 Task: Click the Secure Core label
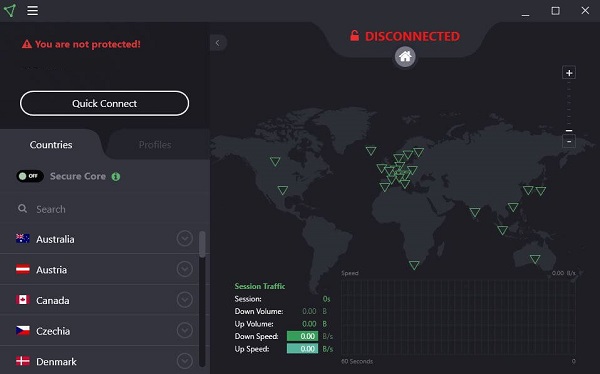78,176
